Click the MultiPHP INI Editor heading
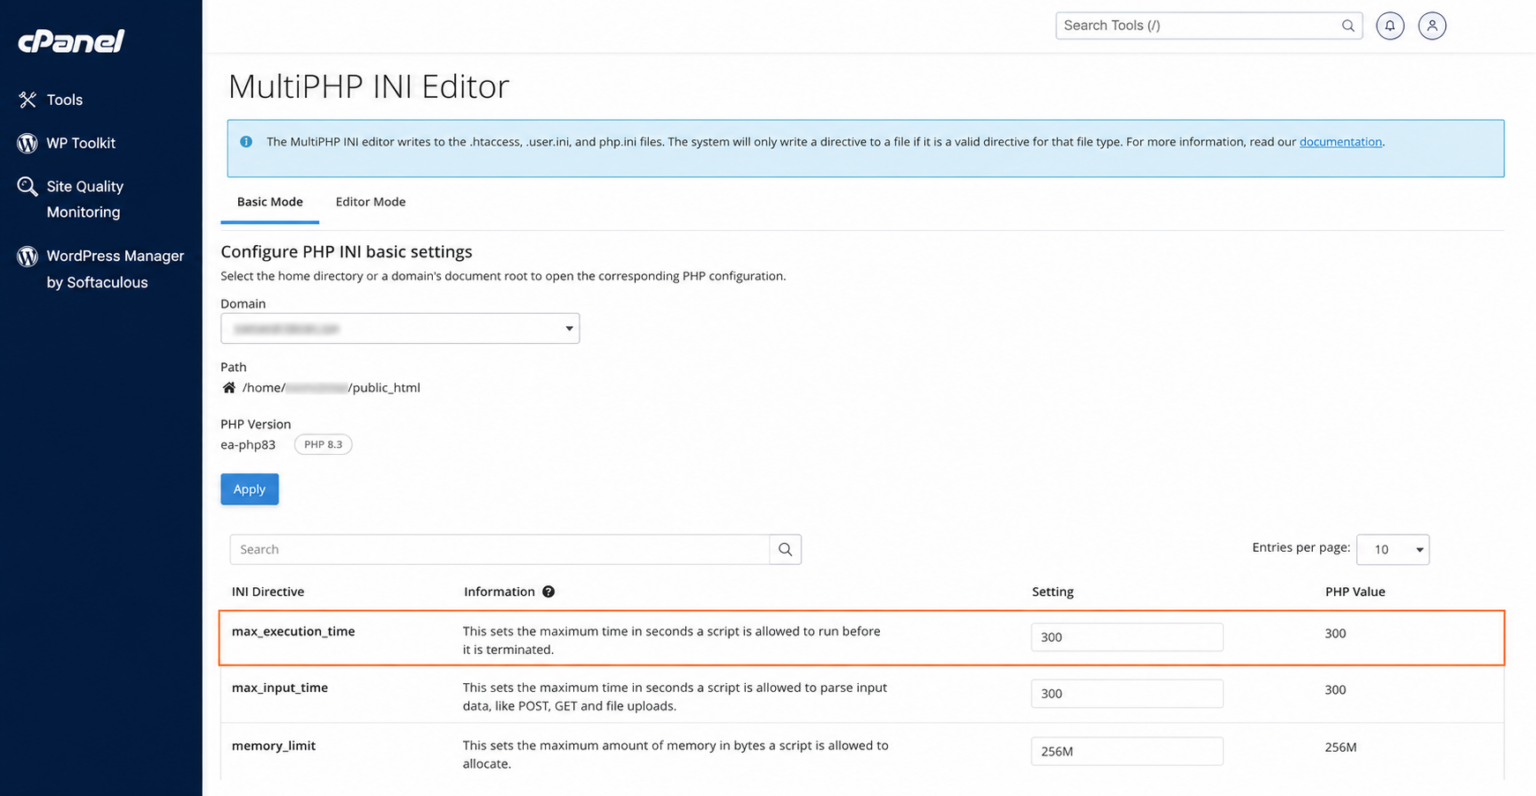1536x796 pixels. click(369, 86)
